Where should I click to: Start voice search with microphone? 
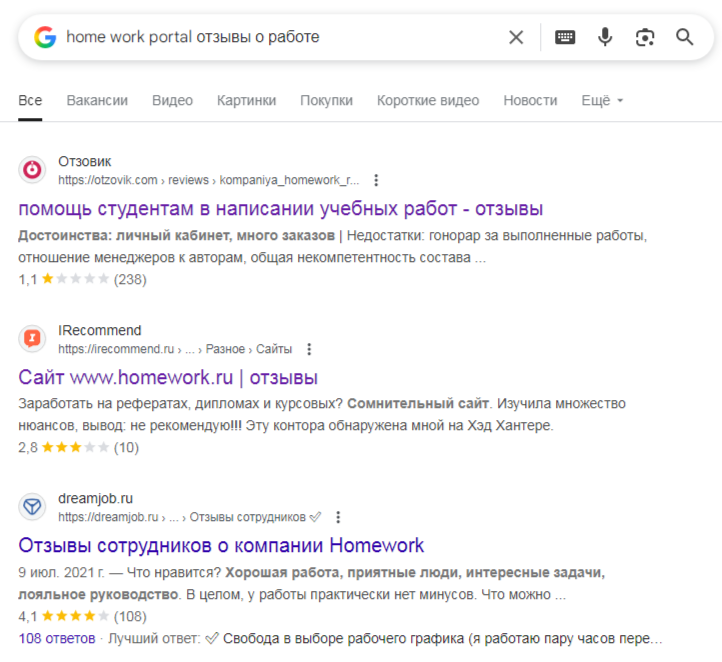pos(605,38)
